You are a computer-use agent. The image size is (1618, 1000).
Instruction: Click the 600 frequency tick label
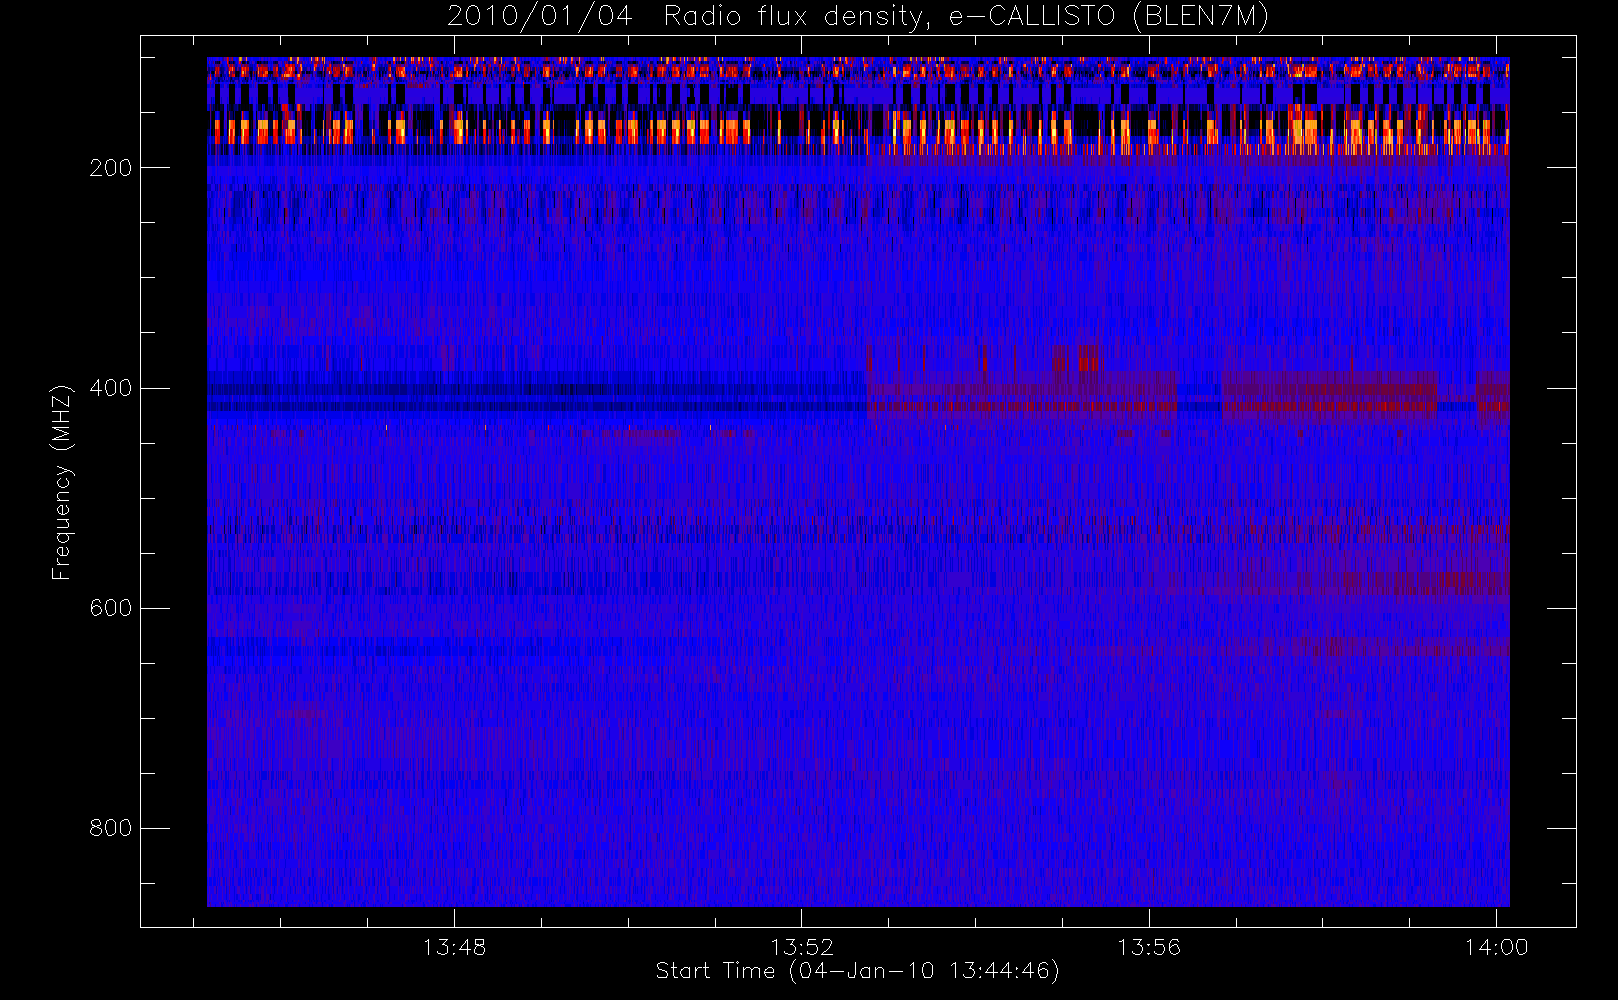point(110,608)
